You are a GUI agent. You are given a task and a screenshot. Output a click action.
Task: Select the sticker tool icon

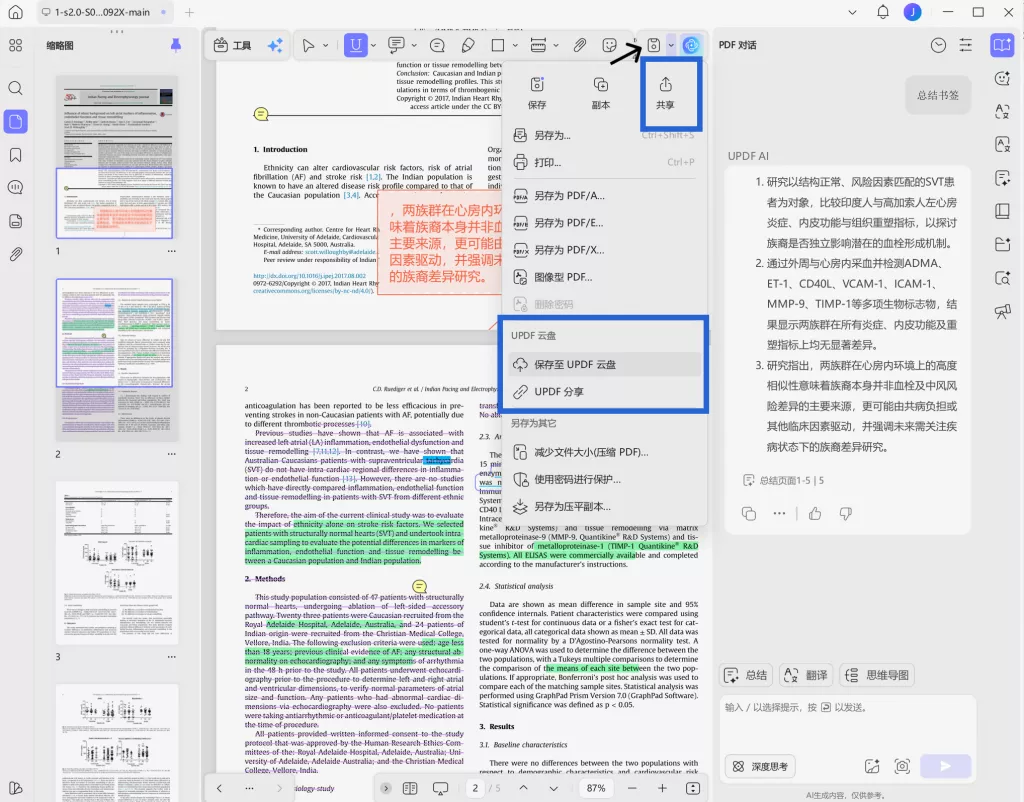(x=609, y=45)
